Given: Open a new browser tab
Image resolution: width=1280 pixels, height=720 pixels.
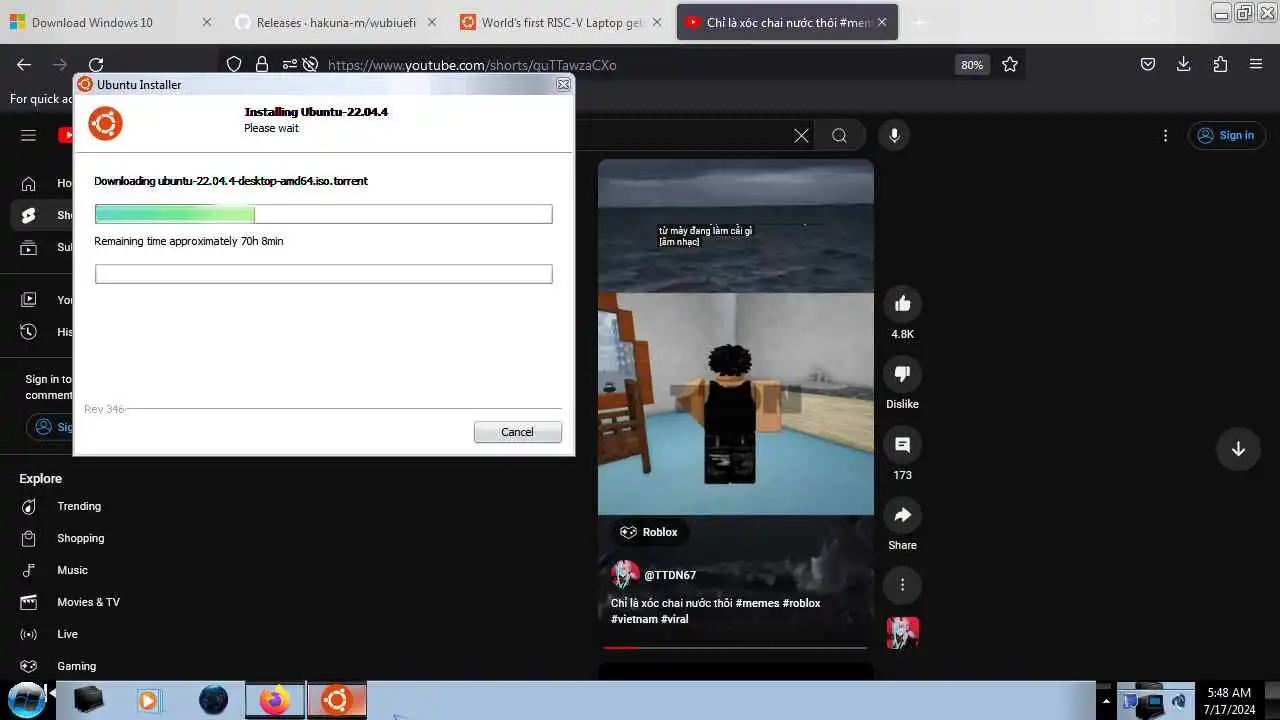Looking at the screenshot, I should (920, 22).
